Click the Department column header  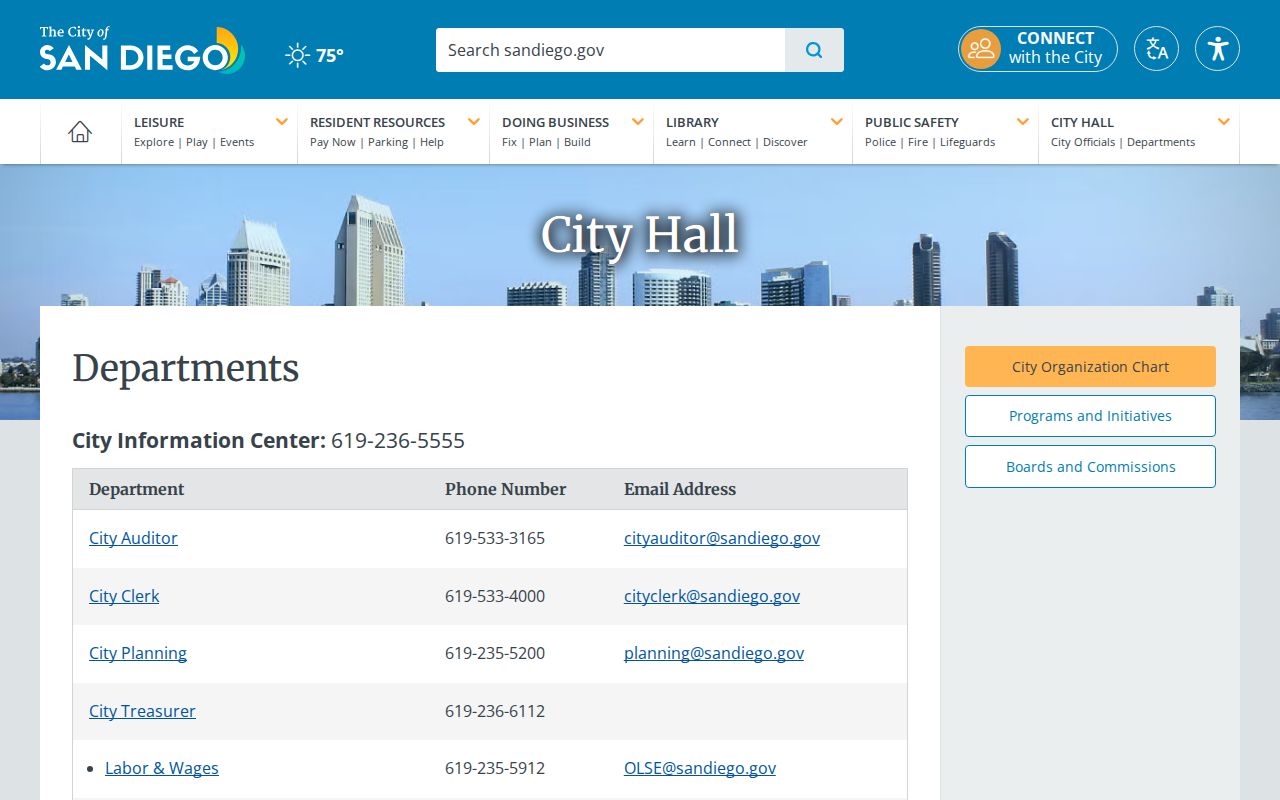[x=137, y=489]
